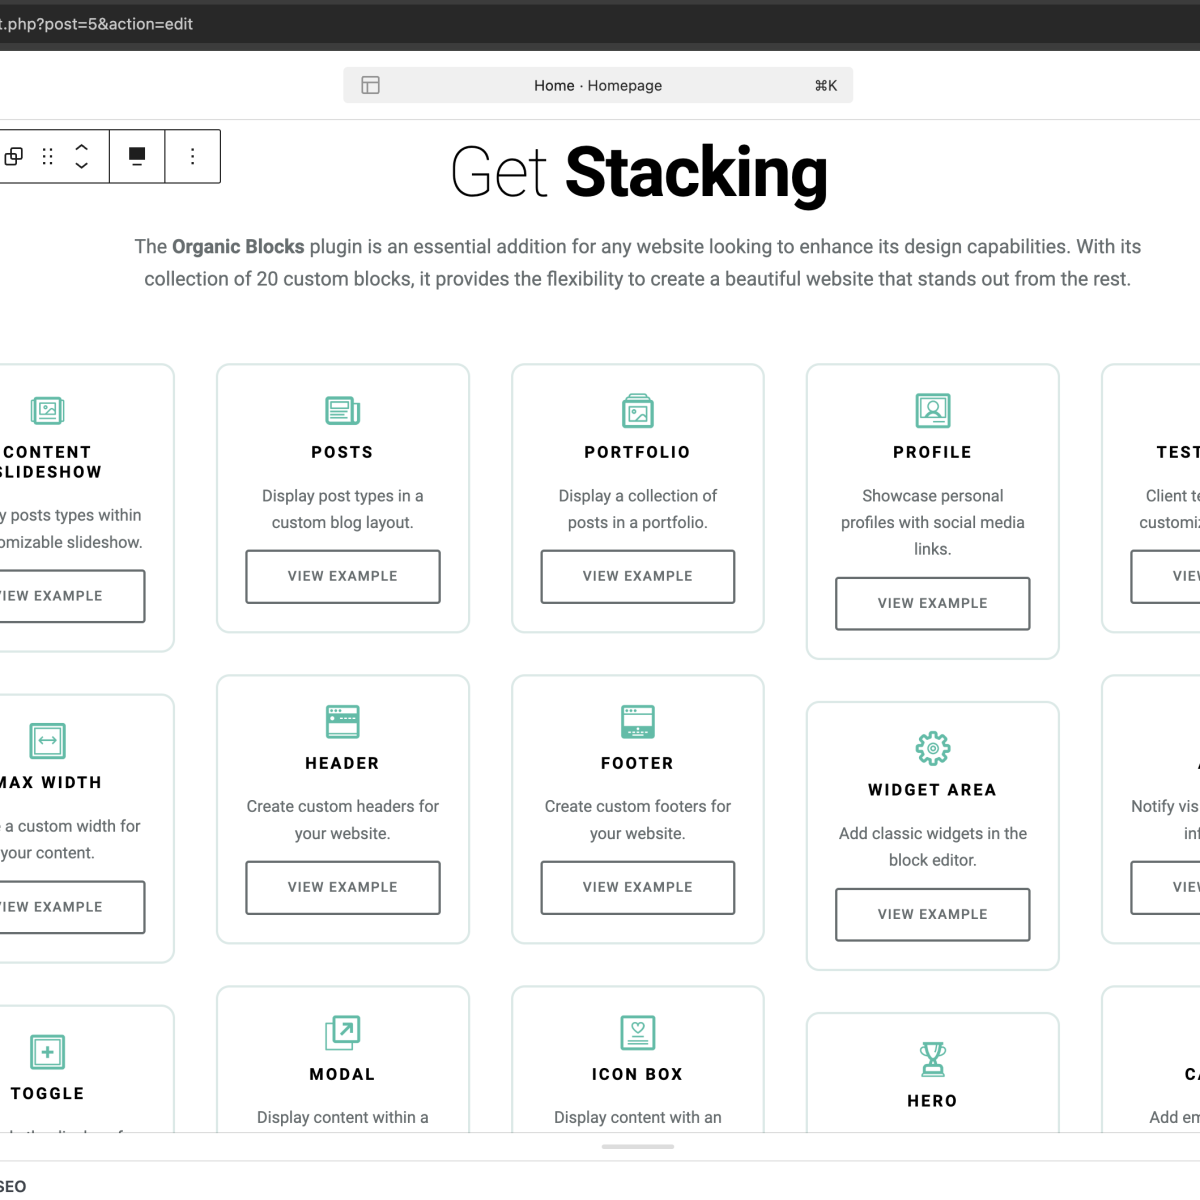This screenshot has height=1200, width=1200.
Task: Click "Display post types in a custom blog layout."
Action: [343, 509]
